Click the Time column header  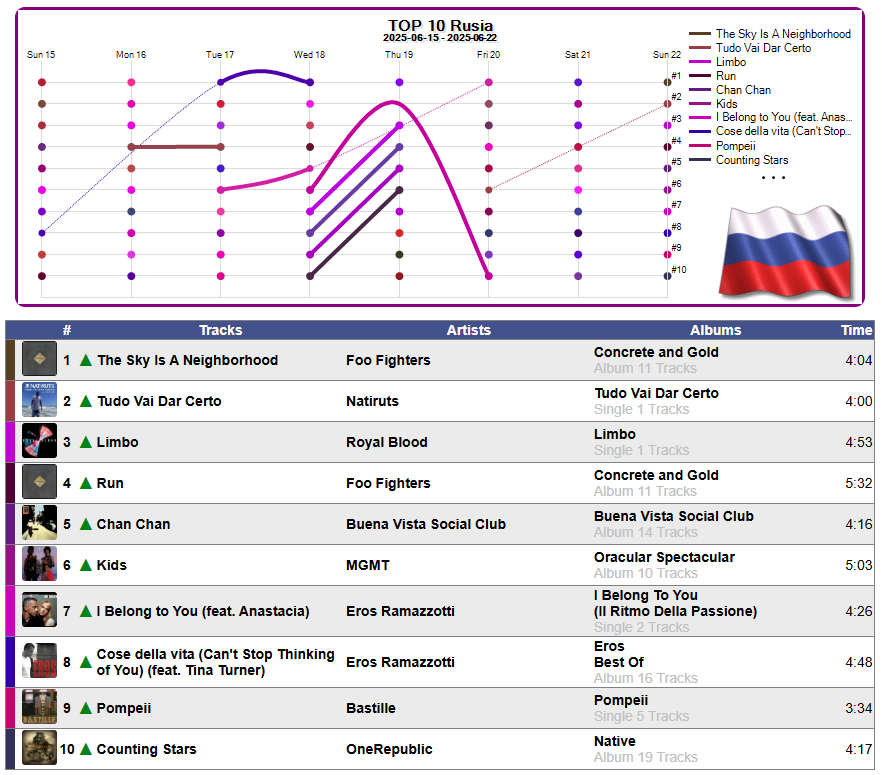pos(856,330)
